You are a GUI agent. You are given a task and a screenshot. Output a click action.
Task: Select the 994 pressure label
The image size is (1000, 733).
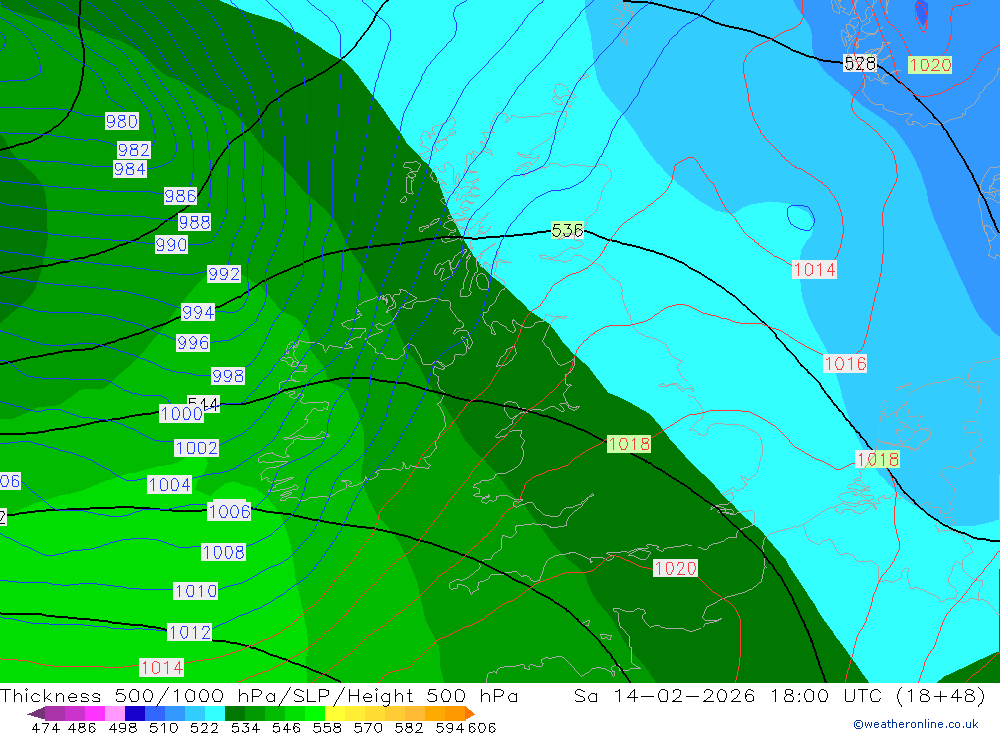click(198, 313)
